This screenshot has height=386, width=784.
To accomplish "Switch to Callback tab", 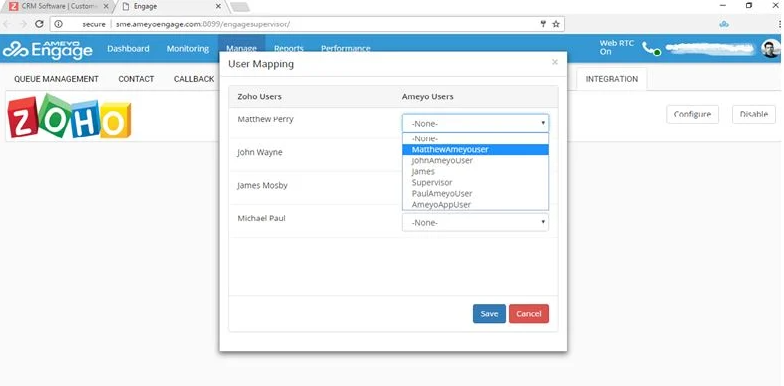I will [194, 79].
